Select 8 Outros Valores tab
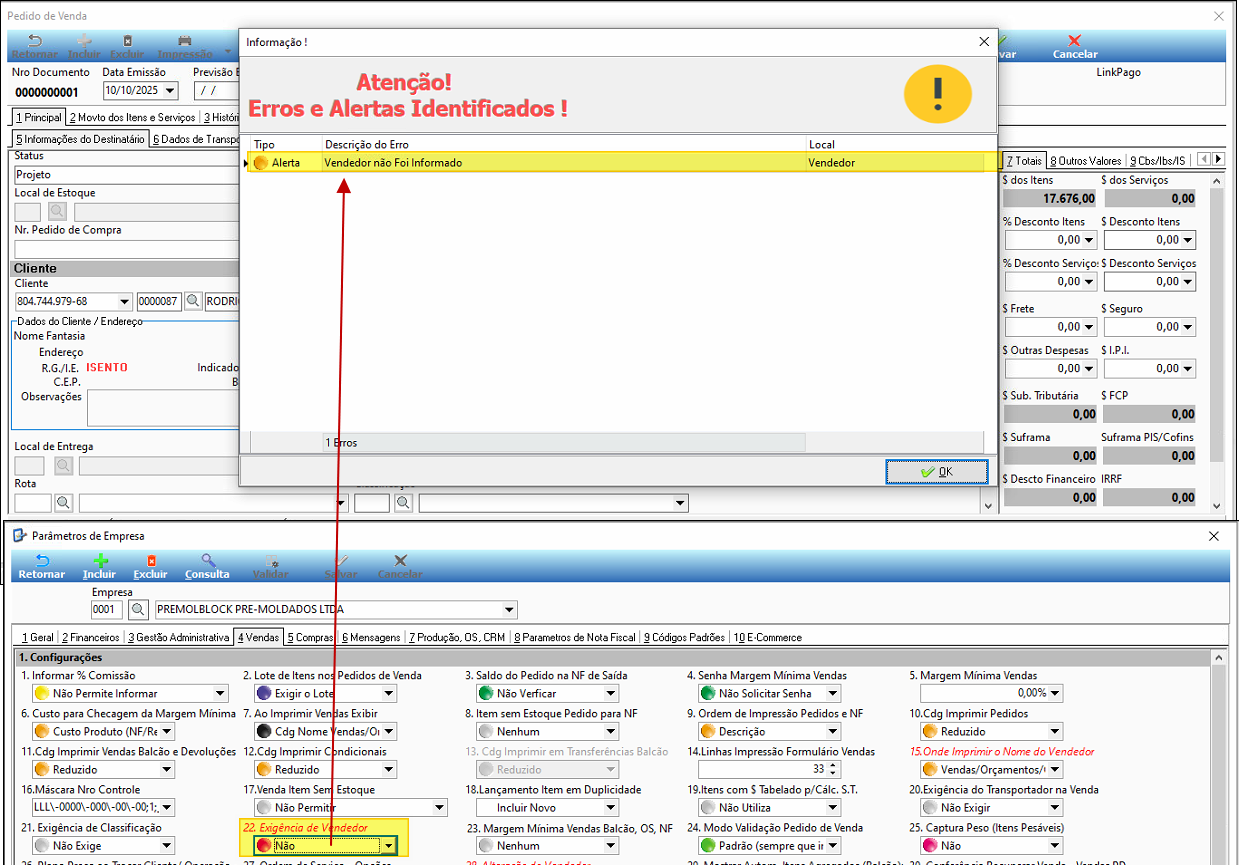Screen dimensions: 1239x865 coord(1084,160)
